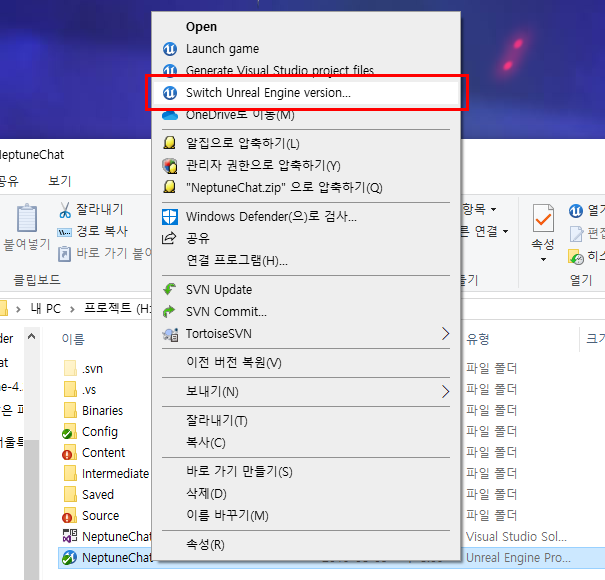Click the history clock icon in ribbon
Image resolution: width=605 pixels, height=580 pixels.
pos(576,257)
